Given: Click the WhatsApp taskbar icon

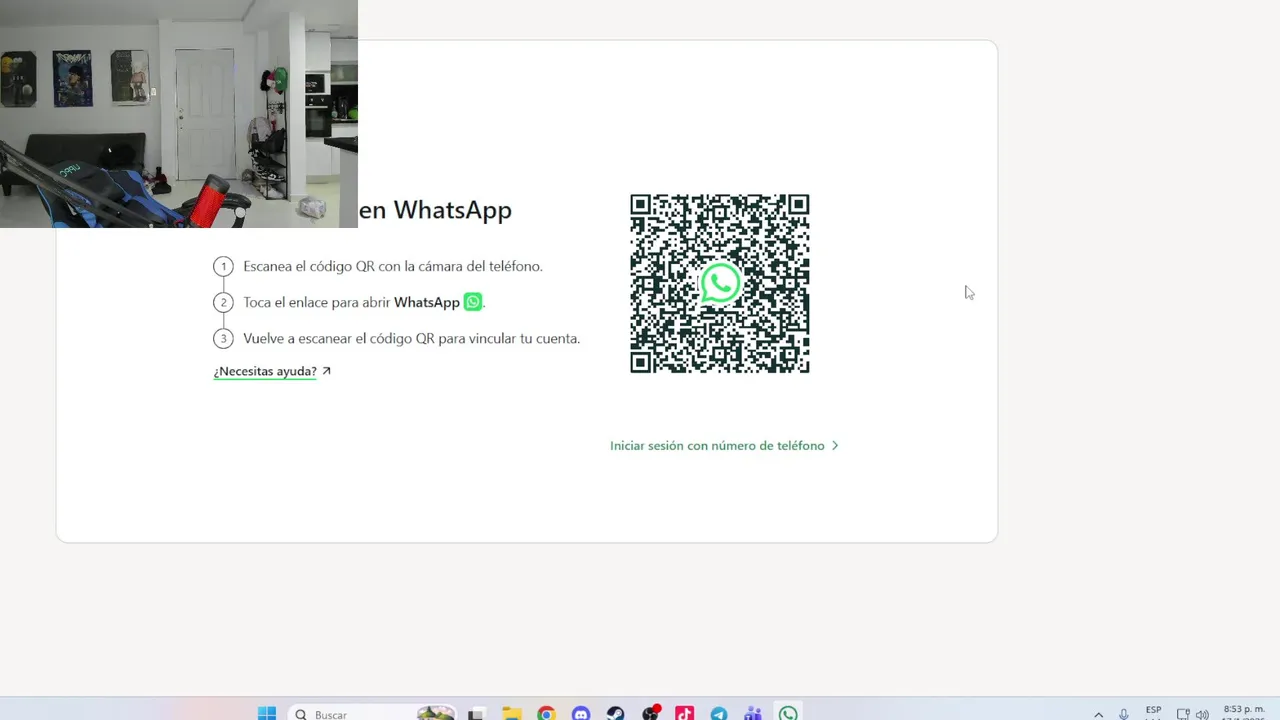Looking at the screenshot, I should pos(788,714).
